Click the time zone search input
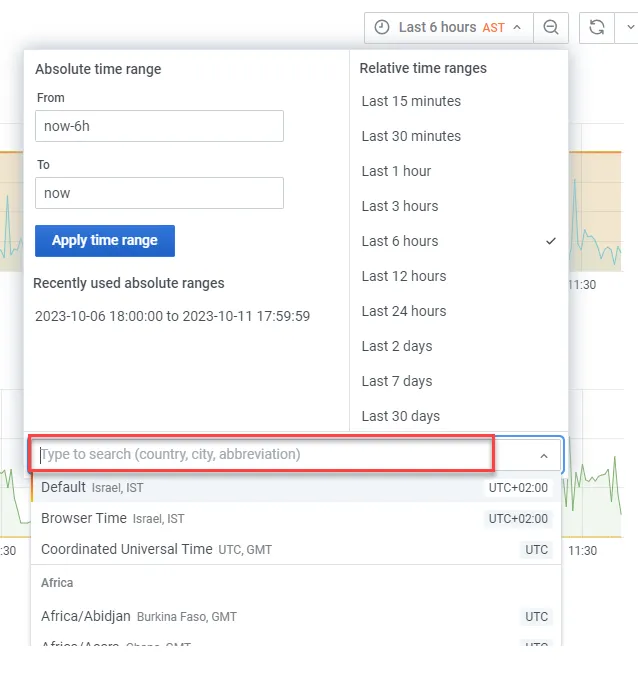The width and height of the screenshot is (638, 685). tap(262, 454)
